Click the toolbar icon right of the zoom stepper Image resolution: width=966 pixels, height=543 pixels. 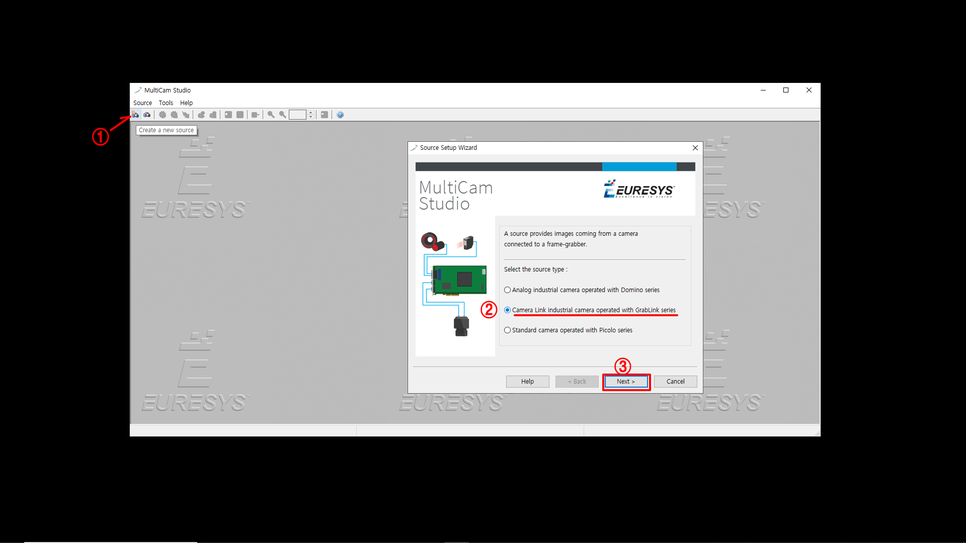click(324, 115)
